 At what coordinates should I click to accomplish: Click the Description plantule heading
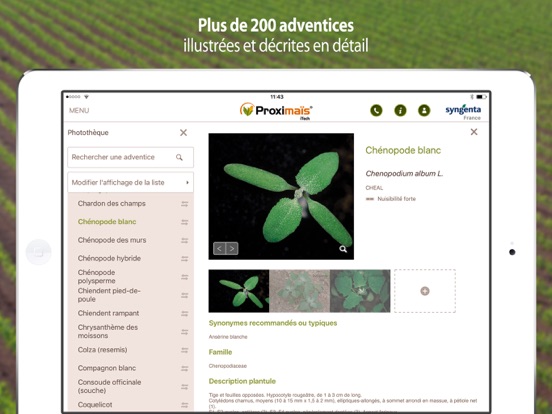coord(242,381)
